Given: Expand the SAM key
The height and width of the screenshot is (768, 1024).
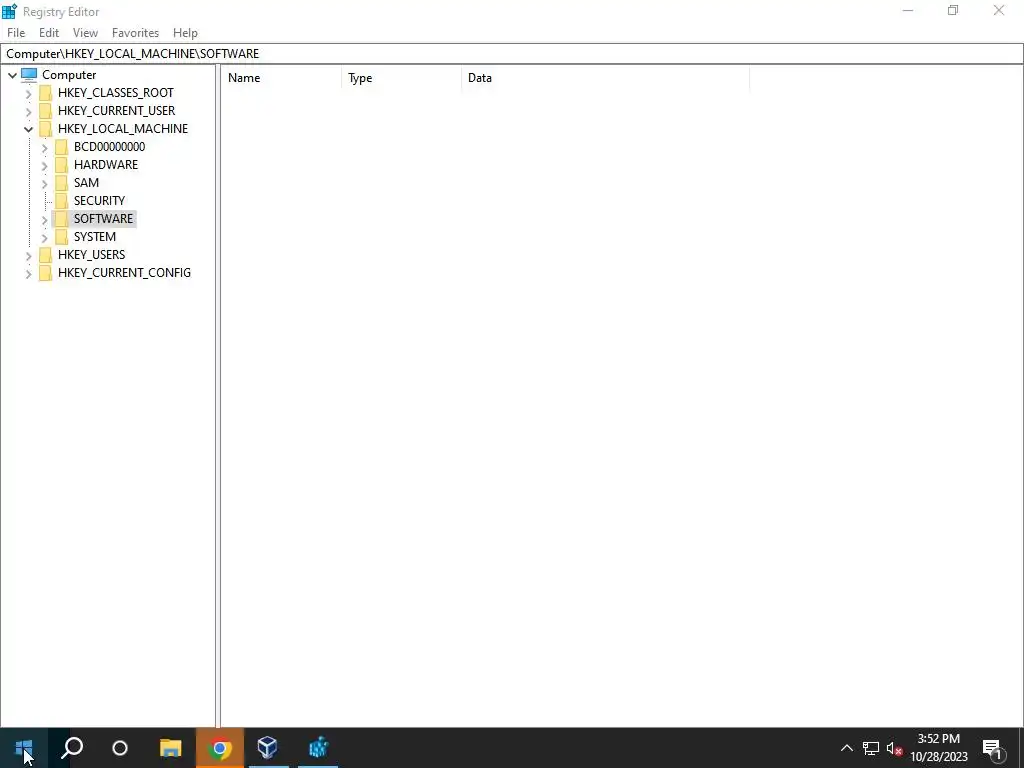Looking at the screenshot, I should point(44,184).
